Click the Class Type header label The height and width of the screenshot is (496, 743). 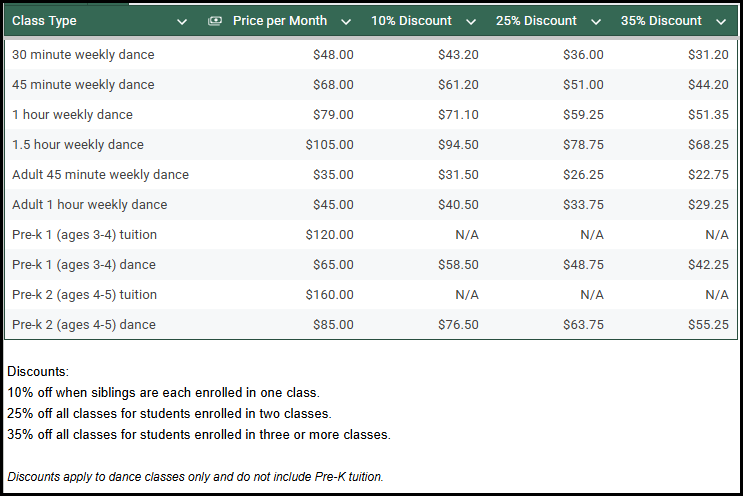pos(44,21)
